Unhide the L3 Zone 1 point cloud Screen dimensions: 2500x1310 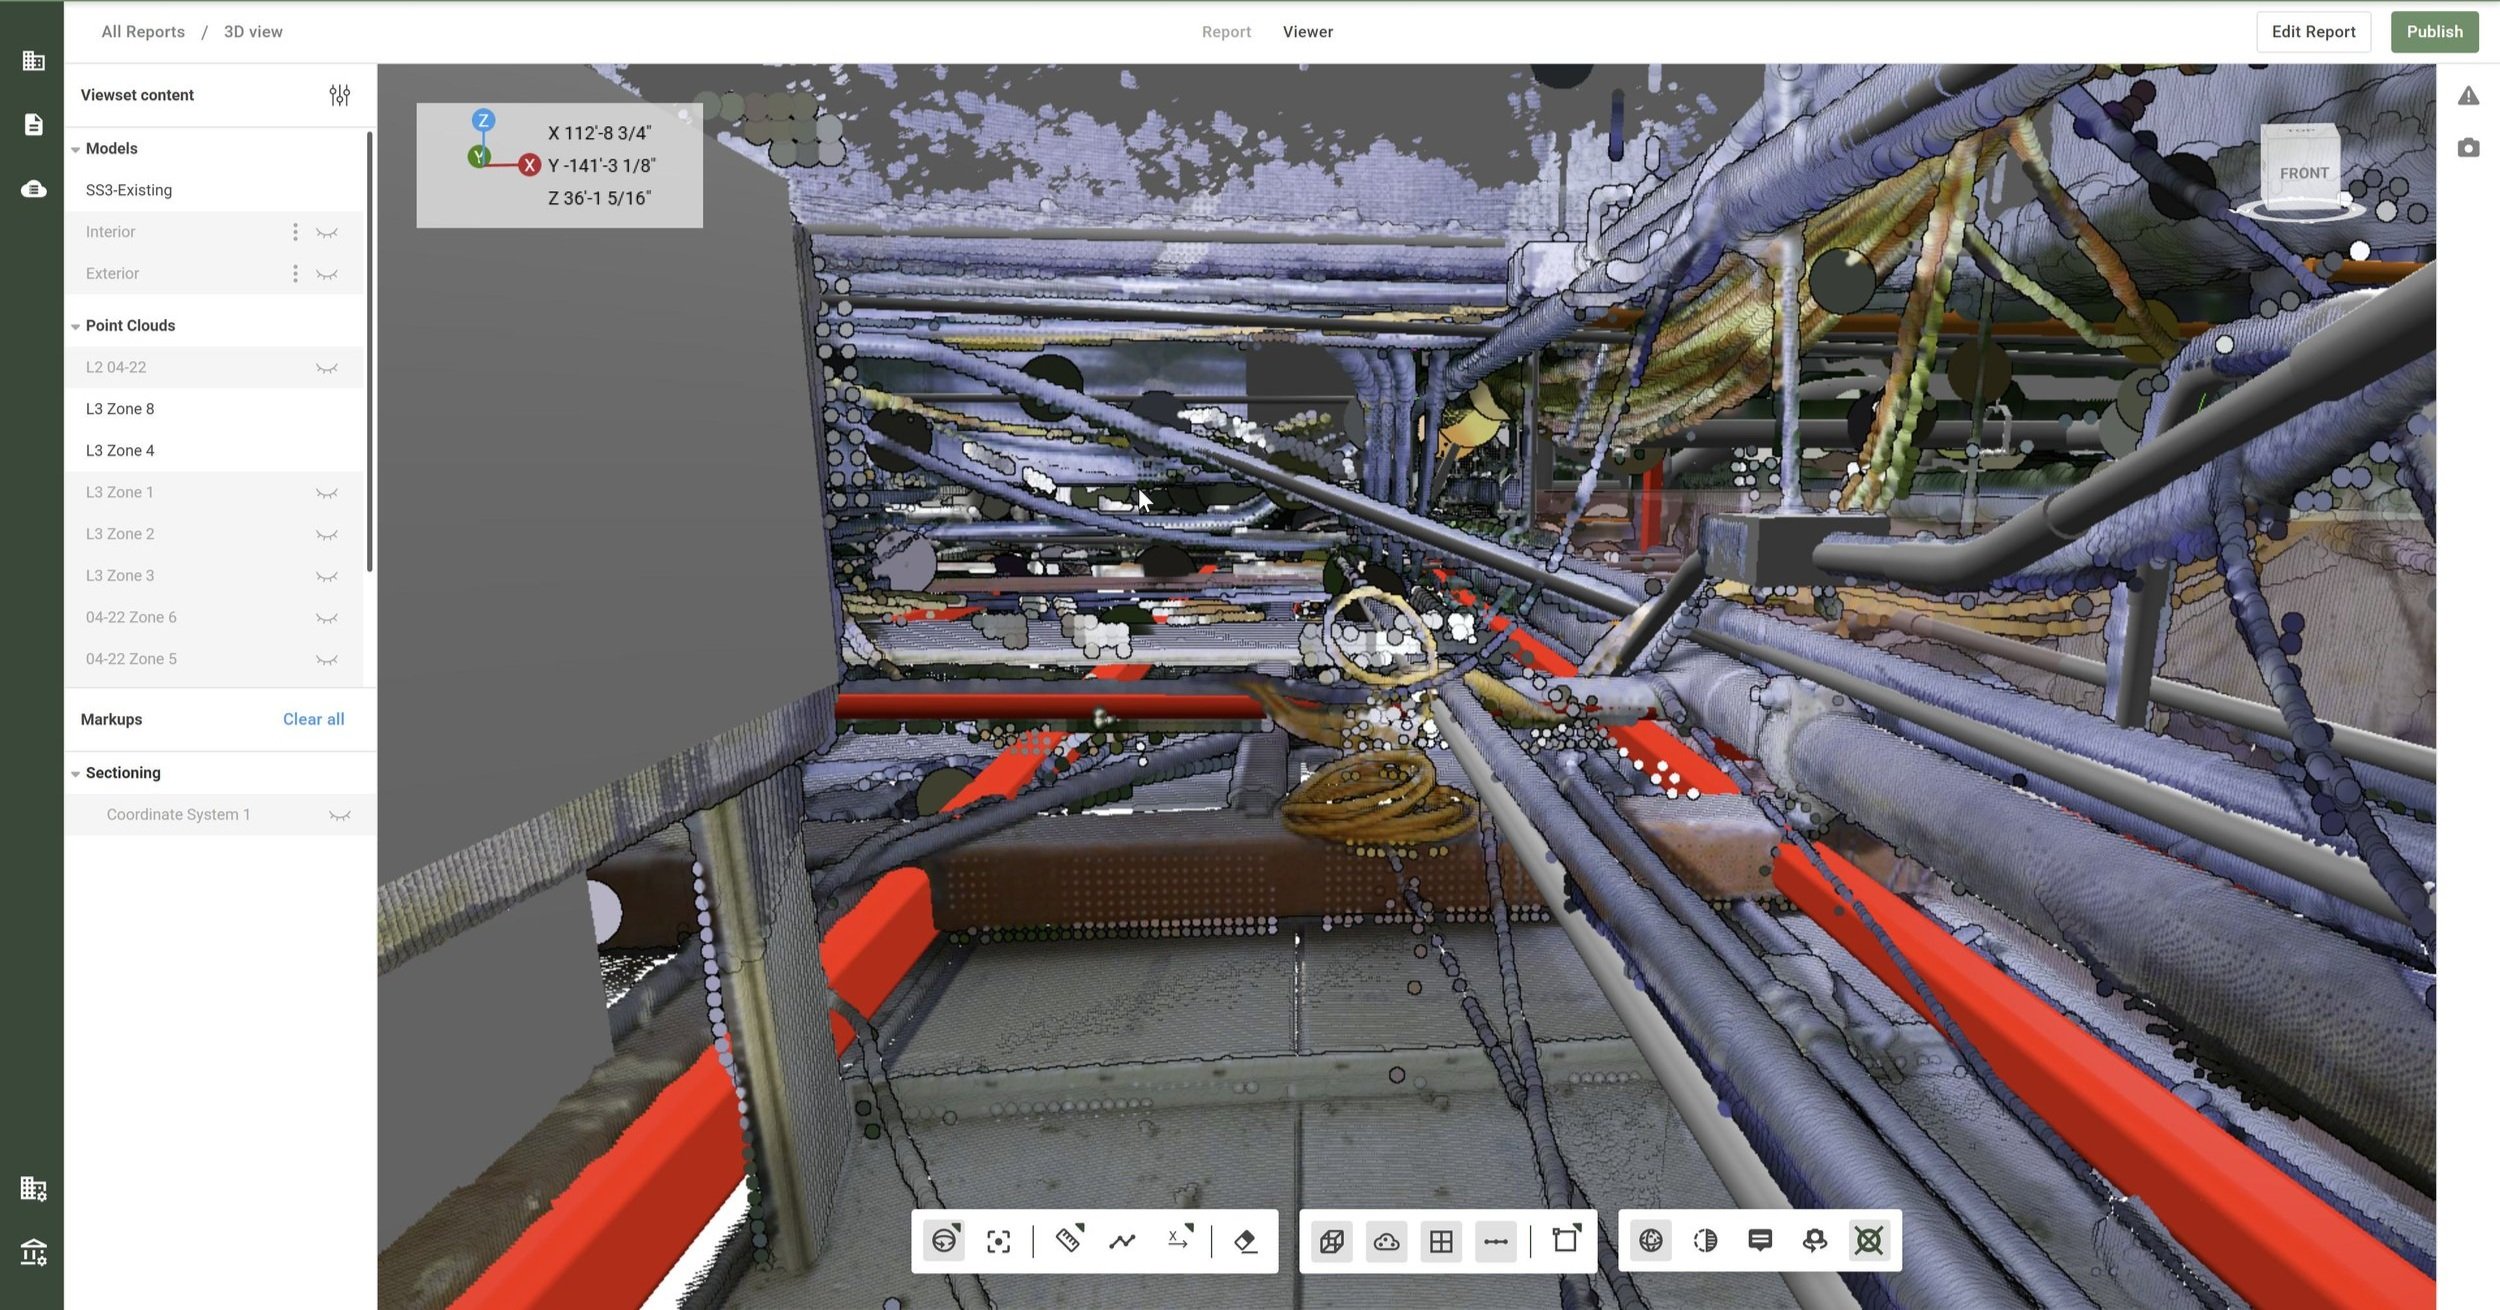pyautogui.click(x=327, y=493)
